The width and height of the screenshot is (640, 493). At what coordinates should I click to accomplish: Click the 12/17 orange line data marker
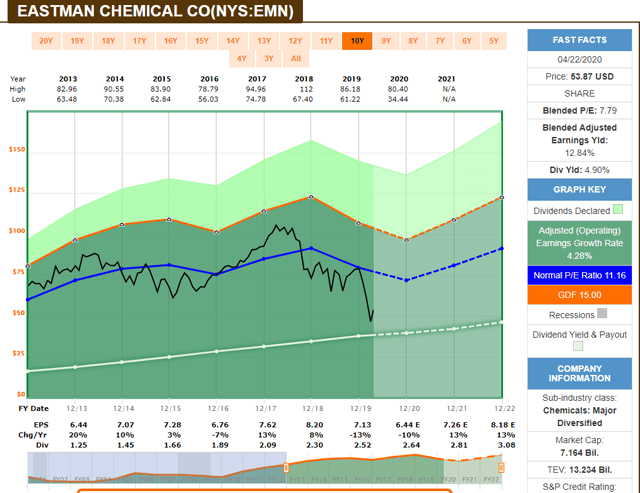[264, 211]
